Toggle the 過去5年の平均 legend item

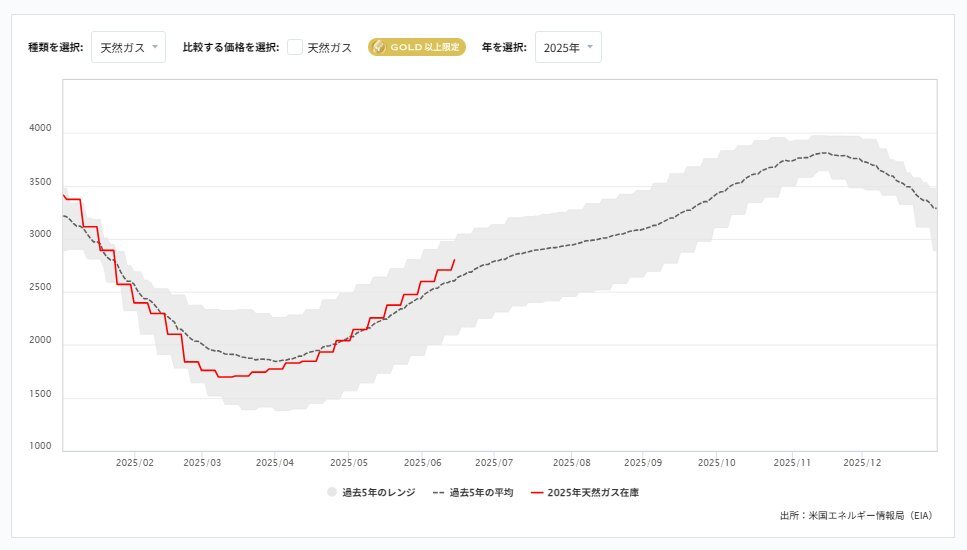(x=473, y=492)
